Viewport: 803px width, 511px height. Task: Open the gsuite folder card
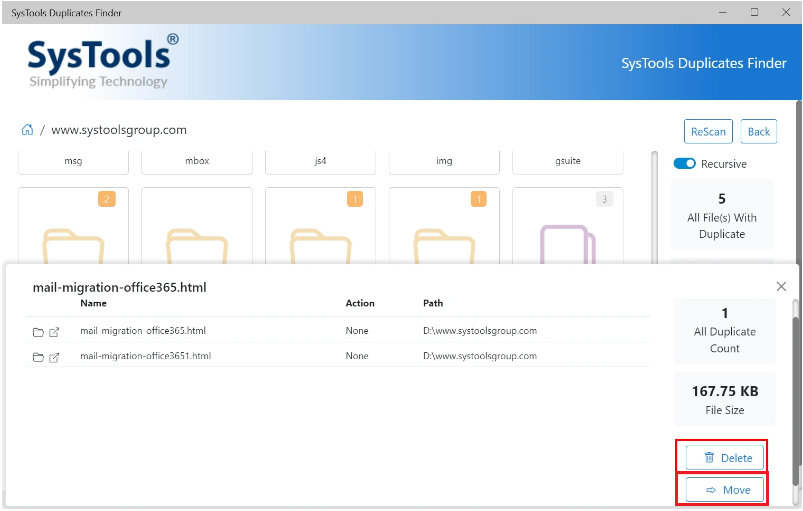coord(568,162)
